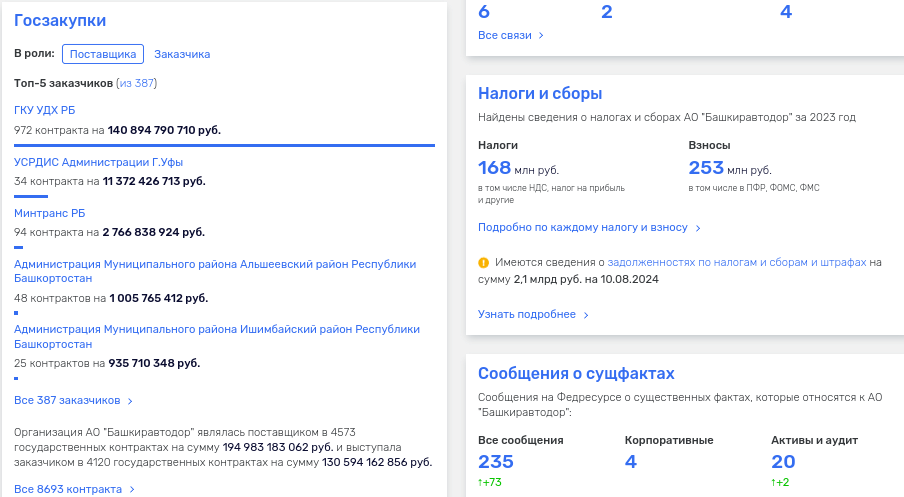Click the Корпоративные label
Screen dimensions: 904x497
[669, 440]
